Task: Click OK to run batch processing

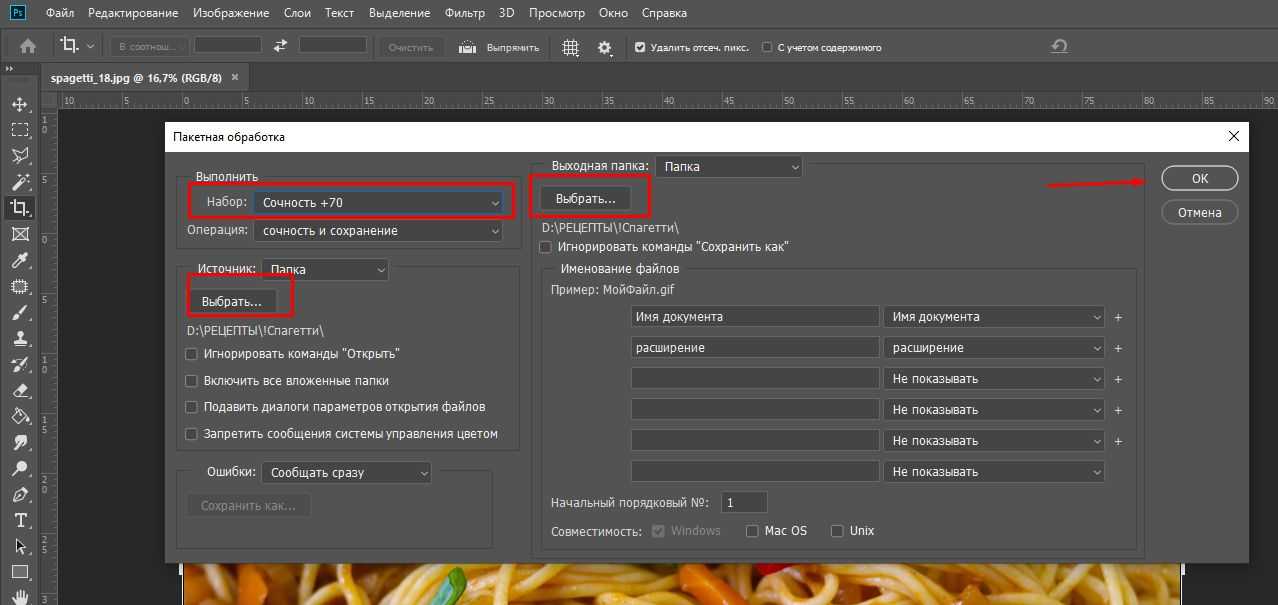Action: pyautogui.click(x=1199, y=178)
